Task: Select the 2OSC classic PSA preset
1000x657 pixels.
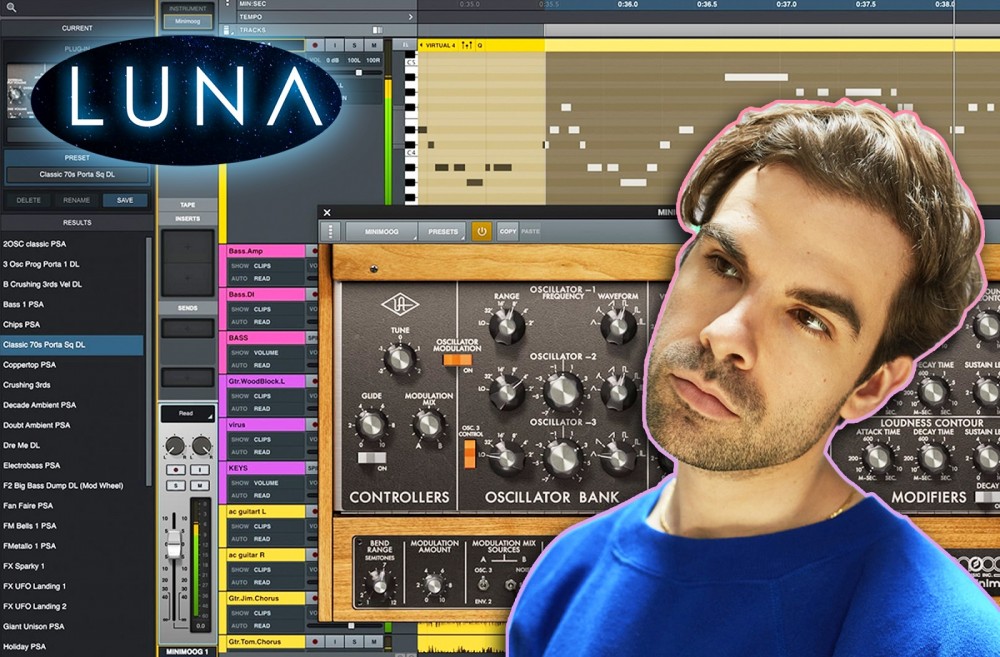Action: tap(72, 244)
